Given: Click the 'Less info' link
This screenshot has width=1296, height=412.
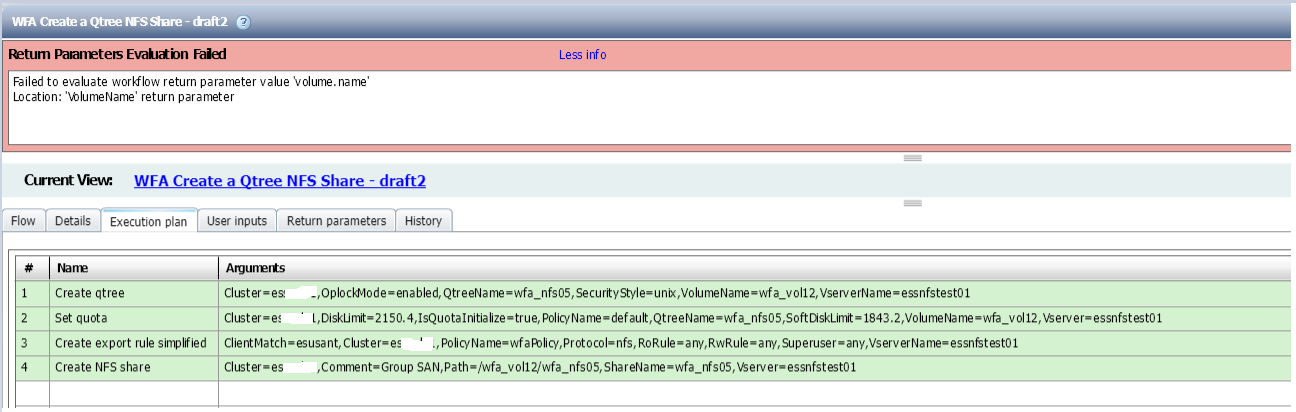Looking at the screenshot, I should point(583,55).
